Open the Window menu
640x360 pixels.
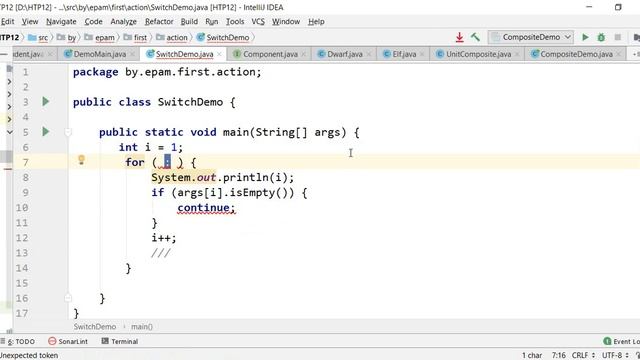(x=286, y=22)
